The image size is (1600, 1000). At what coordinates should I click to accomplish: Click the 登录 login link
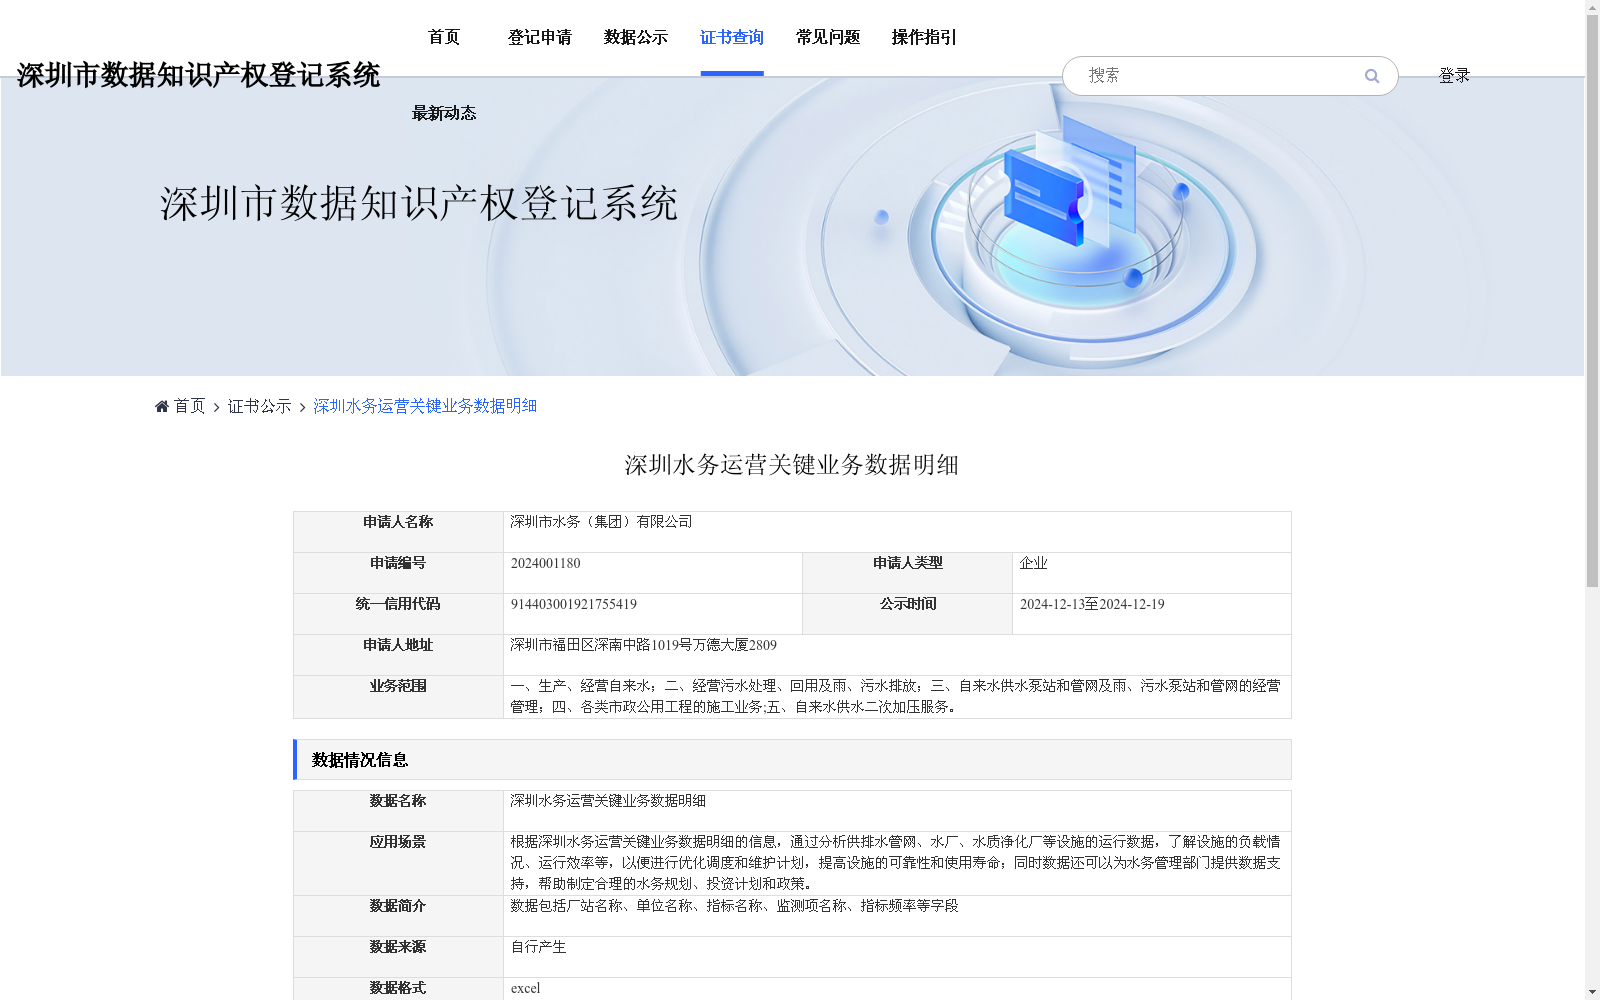(x=1454, y=75)
